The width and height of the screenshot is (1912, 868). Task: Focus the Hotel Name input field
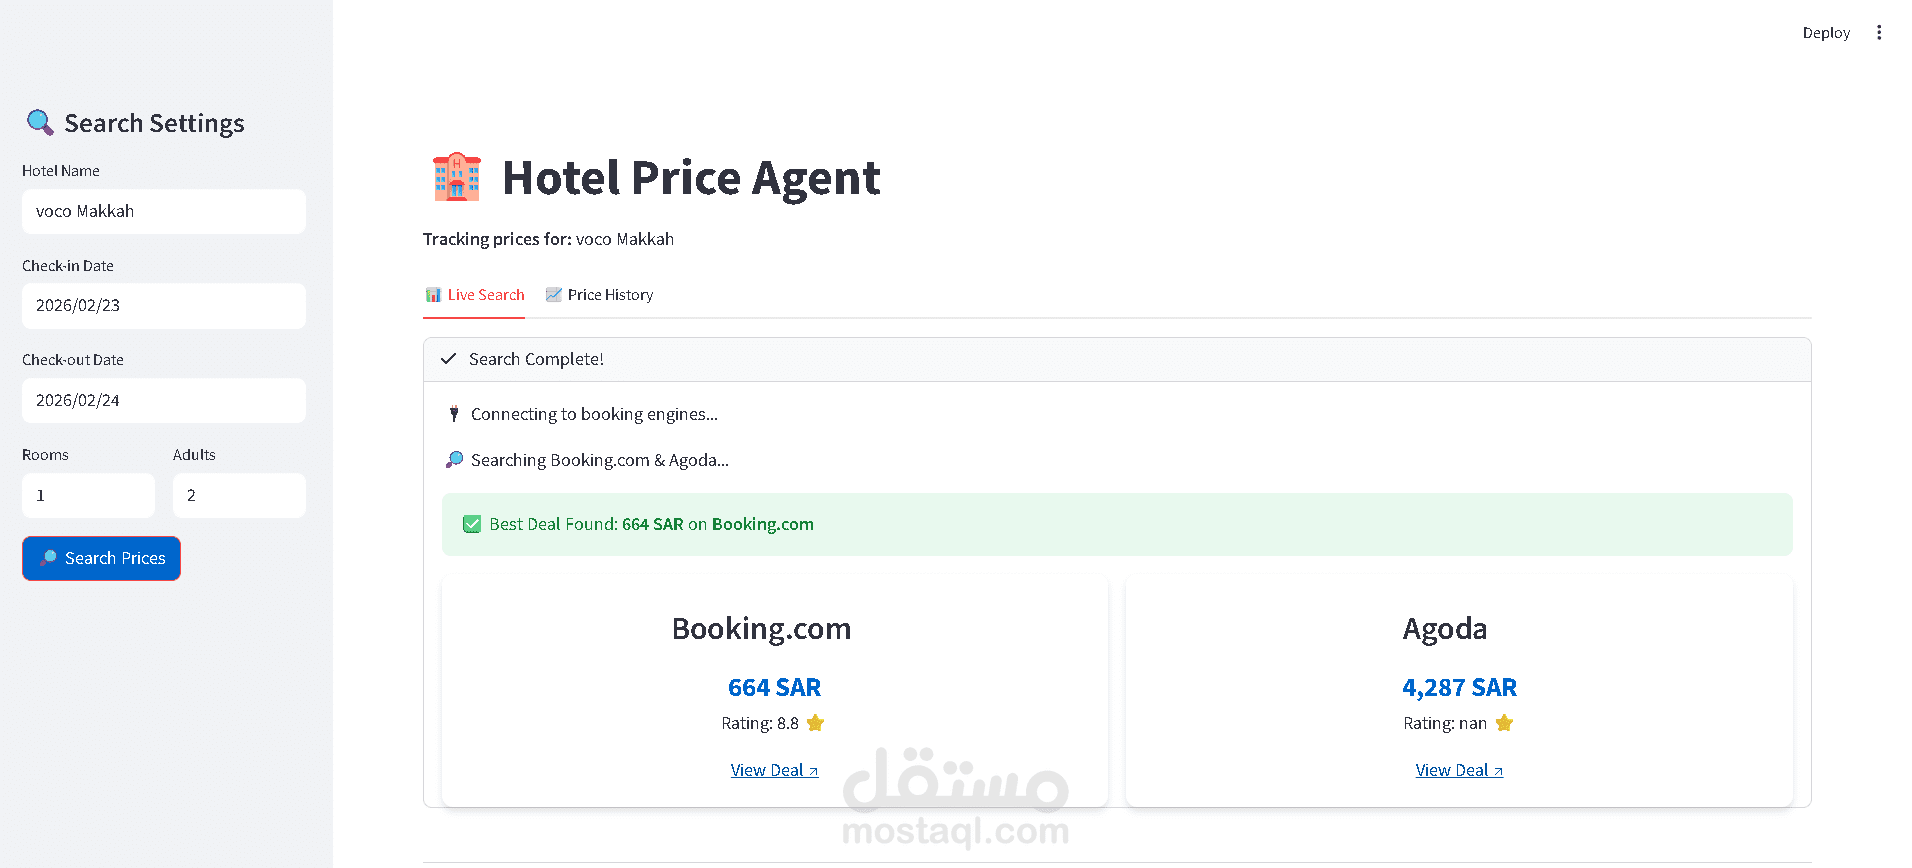point(164,211)
